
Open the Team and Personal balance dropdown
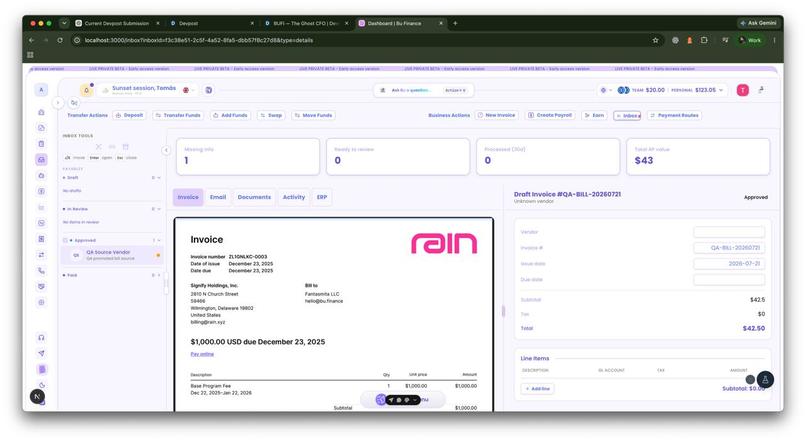(x=672, y=90)
